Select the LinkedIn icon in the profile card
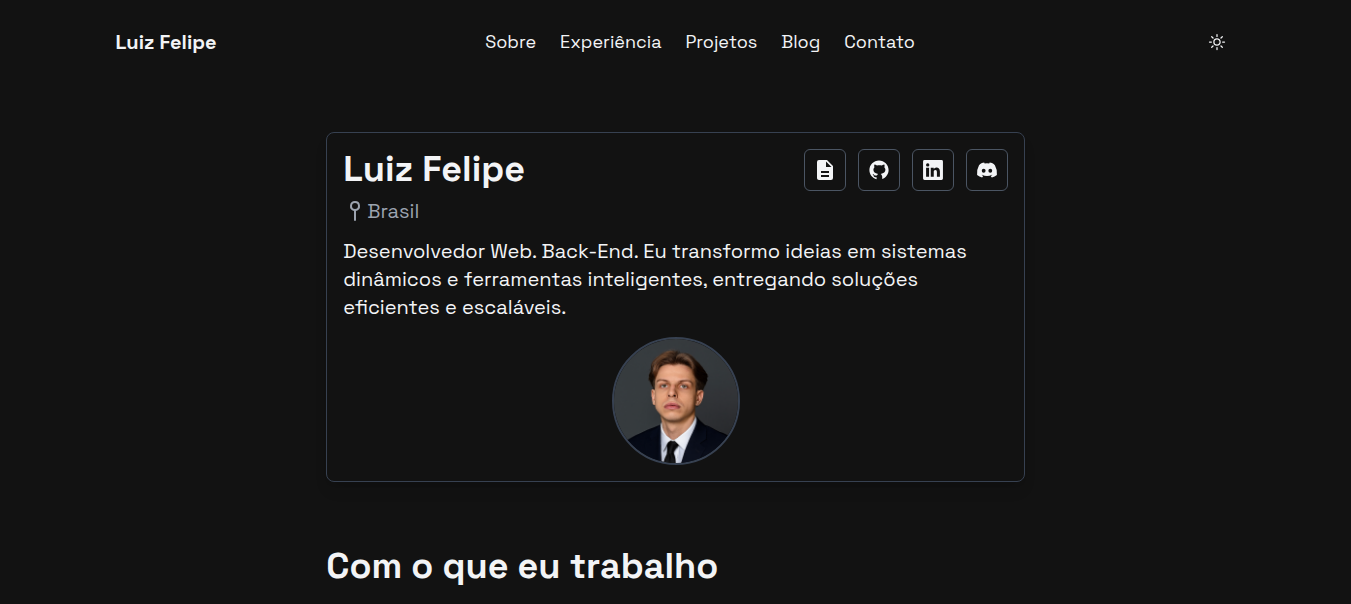The width and height of the screenshot is (1351, 604). click(x=932, y=169)
